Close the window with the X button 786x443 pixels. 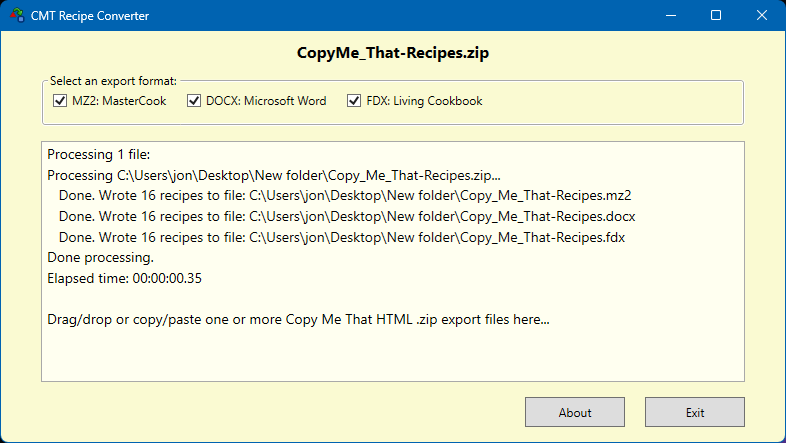pyautogui.click(x=761, y=16)
